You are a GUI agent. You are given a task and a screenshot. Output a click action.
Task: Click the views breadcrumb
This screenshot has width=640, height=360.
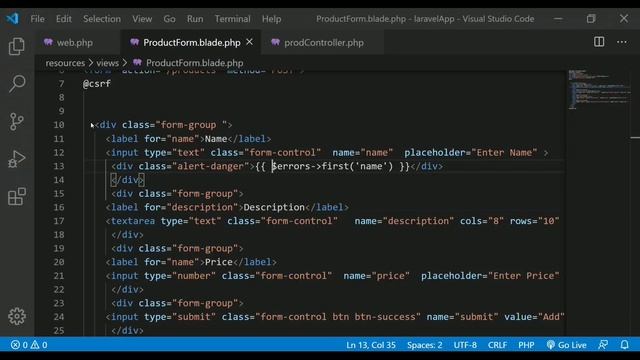[107, 63]
